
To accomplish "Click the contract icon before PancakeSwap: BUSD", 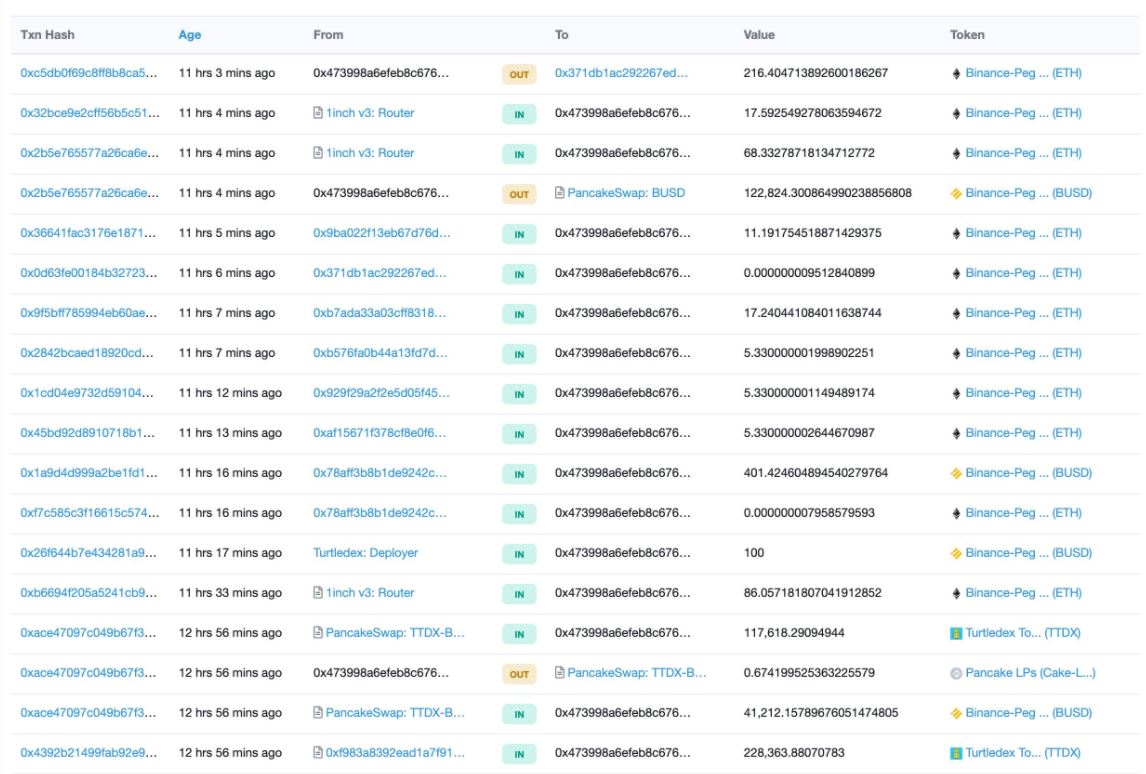I will [560, 193].
